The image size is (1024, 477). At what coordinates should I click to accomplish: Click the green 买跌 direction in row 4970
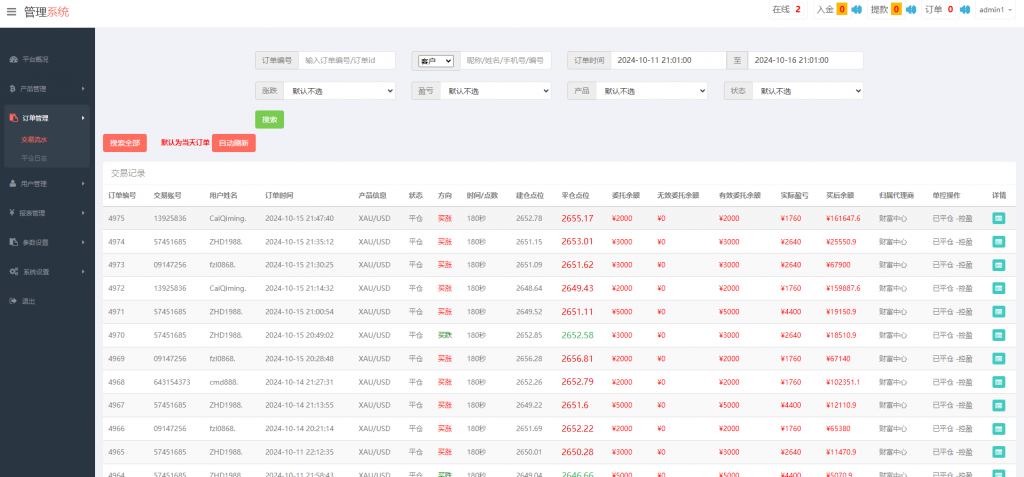tap(445, 335)
